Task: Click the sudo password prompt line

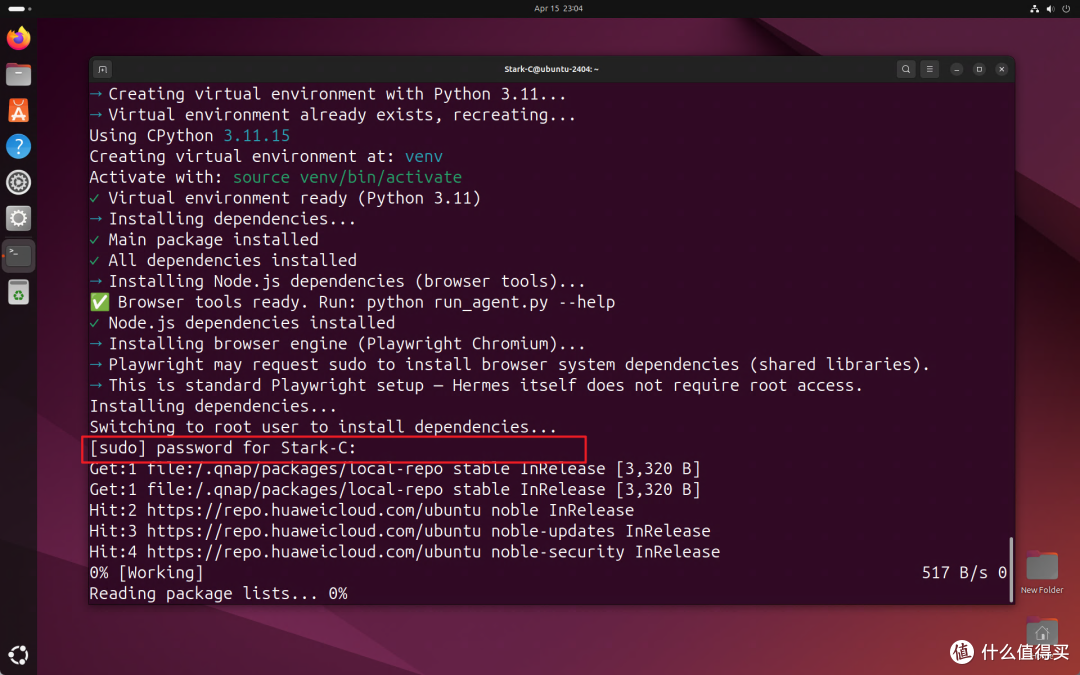Action: coord(223,448)
